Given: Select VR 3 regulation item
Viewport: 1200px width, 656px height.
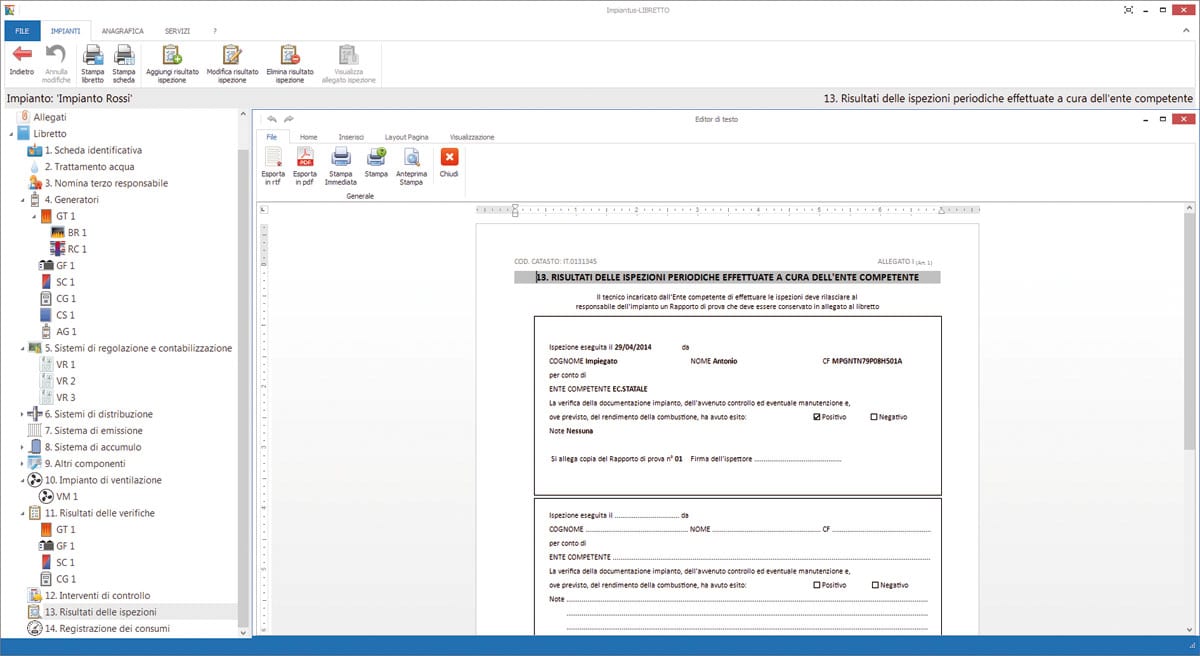Looking at the screenshot, I should pos(58,397).
